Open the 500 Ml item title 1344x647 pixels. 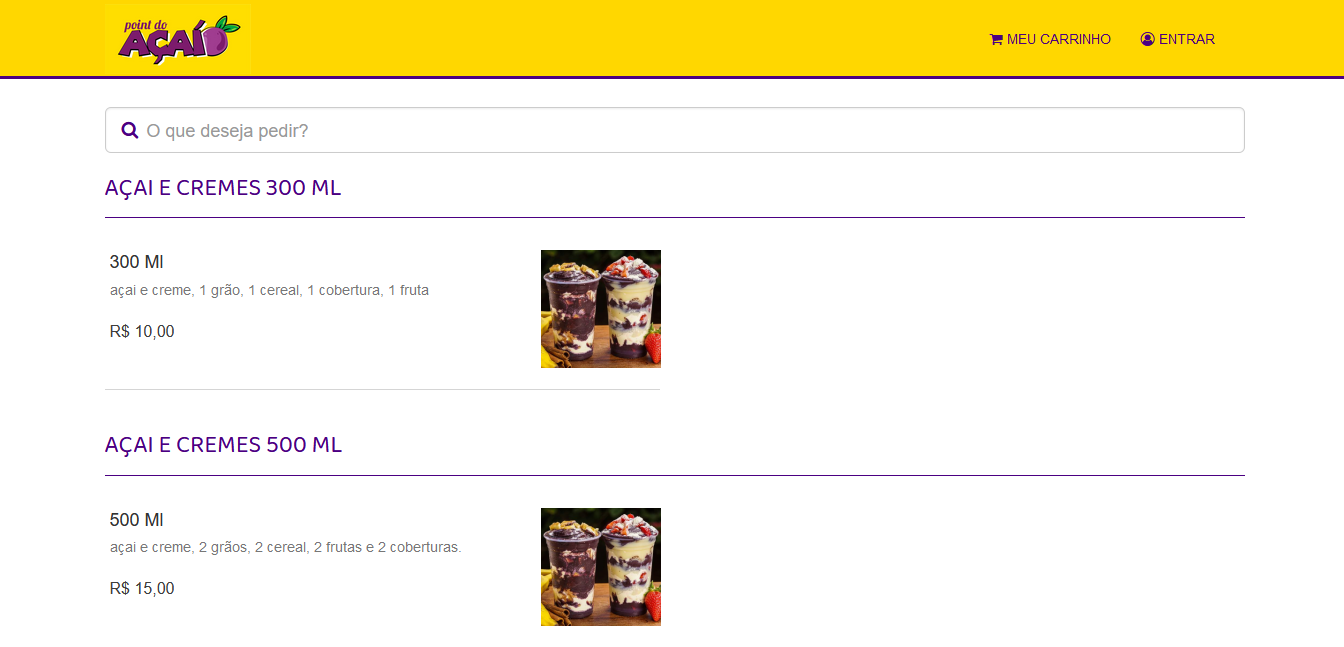137,520
